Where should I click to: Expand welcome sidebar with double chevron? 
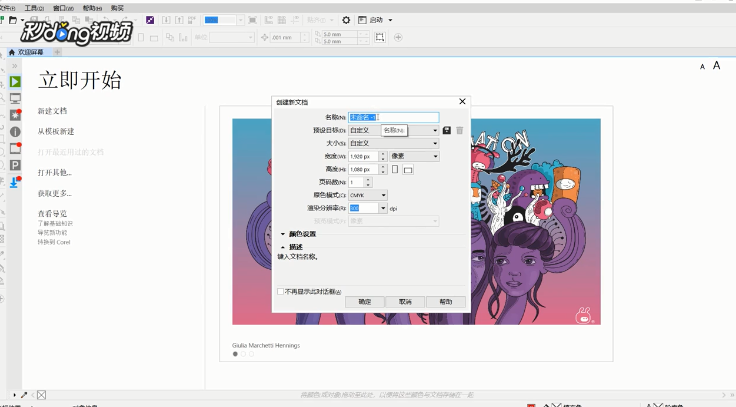point(15,66)
